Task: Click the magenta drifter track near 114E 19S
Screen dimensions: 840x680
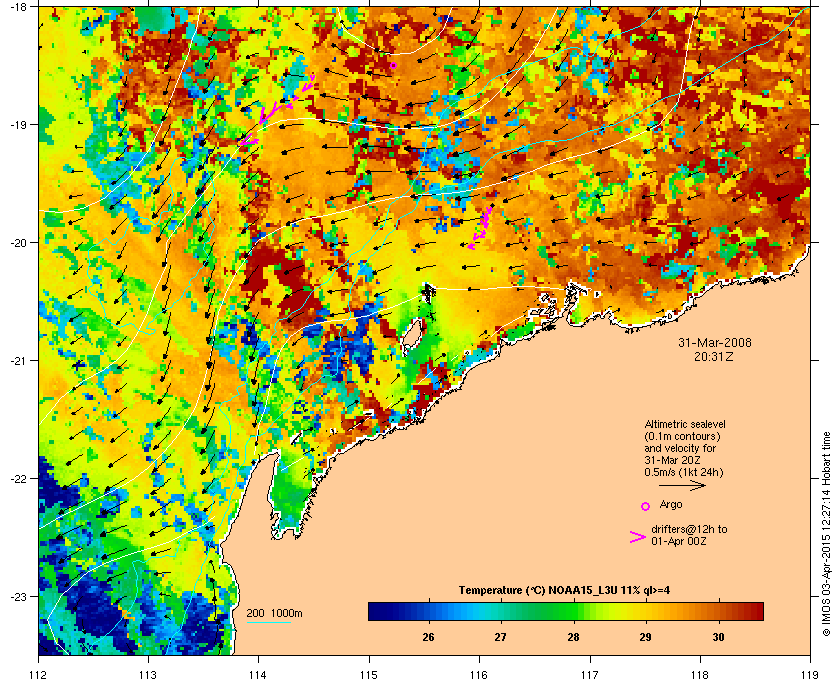Action: pos(276,110)
